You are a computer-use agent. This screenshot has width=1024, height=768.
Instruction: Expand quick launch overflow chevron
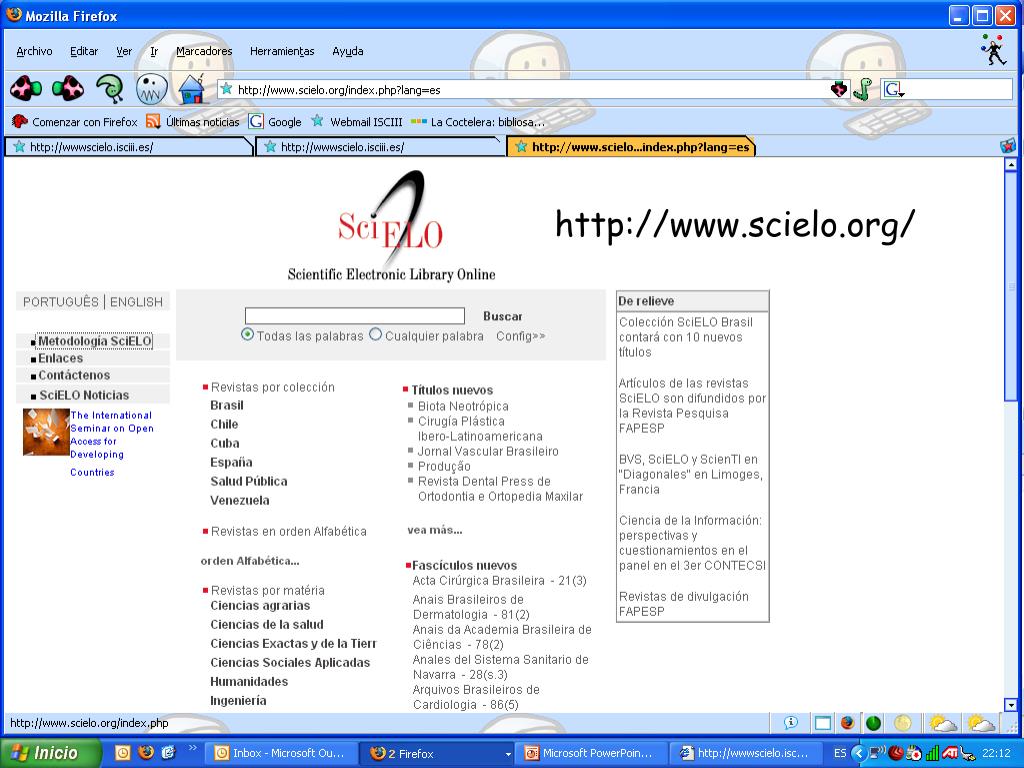click(x=193, y=748)
